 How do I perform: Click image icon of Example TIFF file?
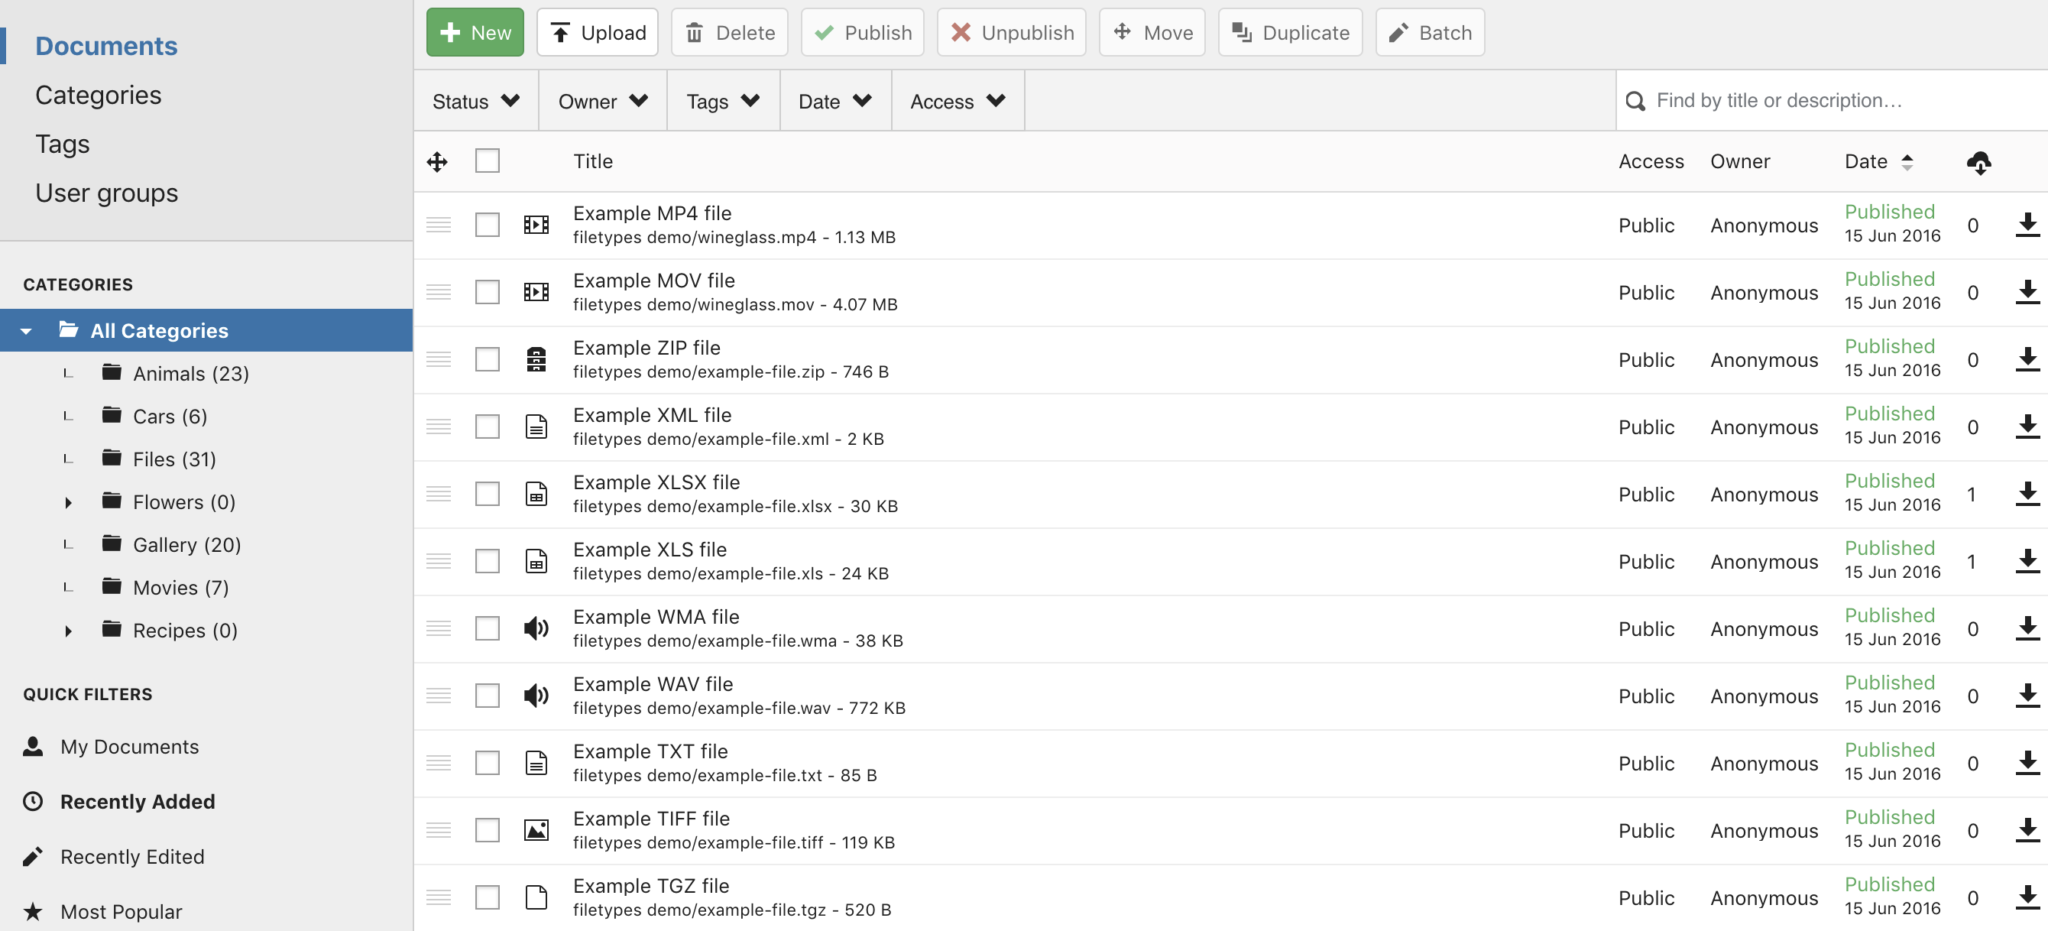[536, 830]
